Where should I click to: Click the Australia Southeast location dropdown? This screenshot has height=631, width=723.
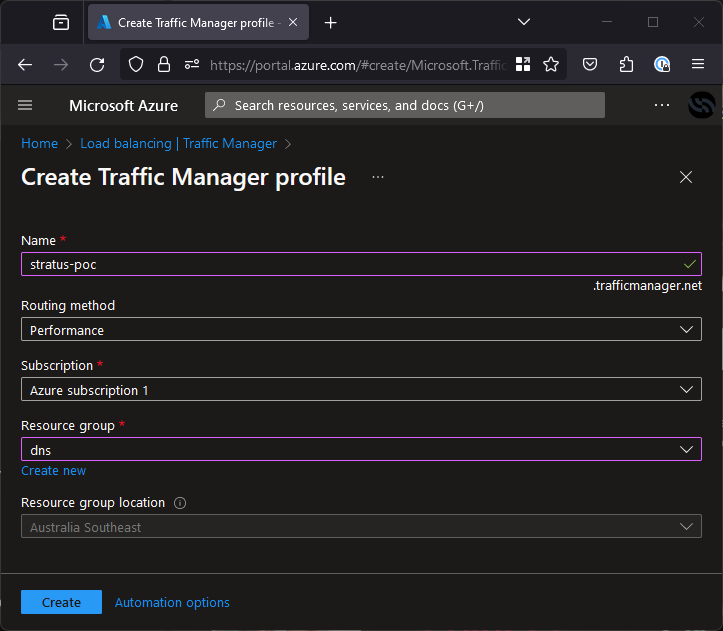pos(362,526)
